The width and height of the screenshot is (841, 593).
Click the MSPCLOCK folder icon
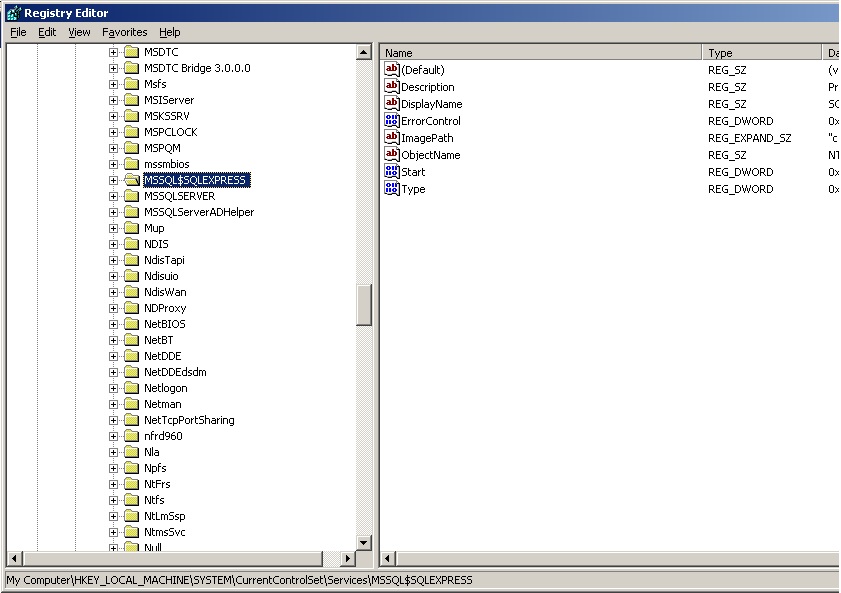(x=131, y=132)
